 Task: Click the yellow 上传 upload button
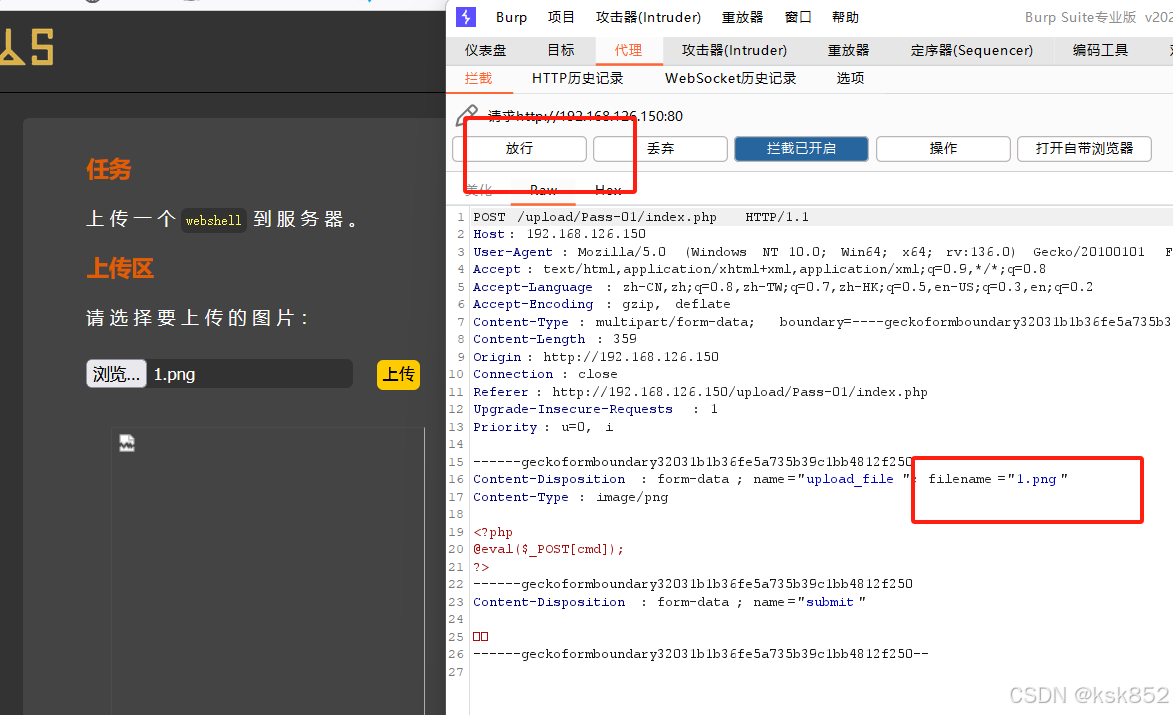click(x=398, y=374)
